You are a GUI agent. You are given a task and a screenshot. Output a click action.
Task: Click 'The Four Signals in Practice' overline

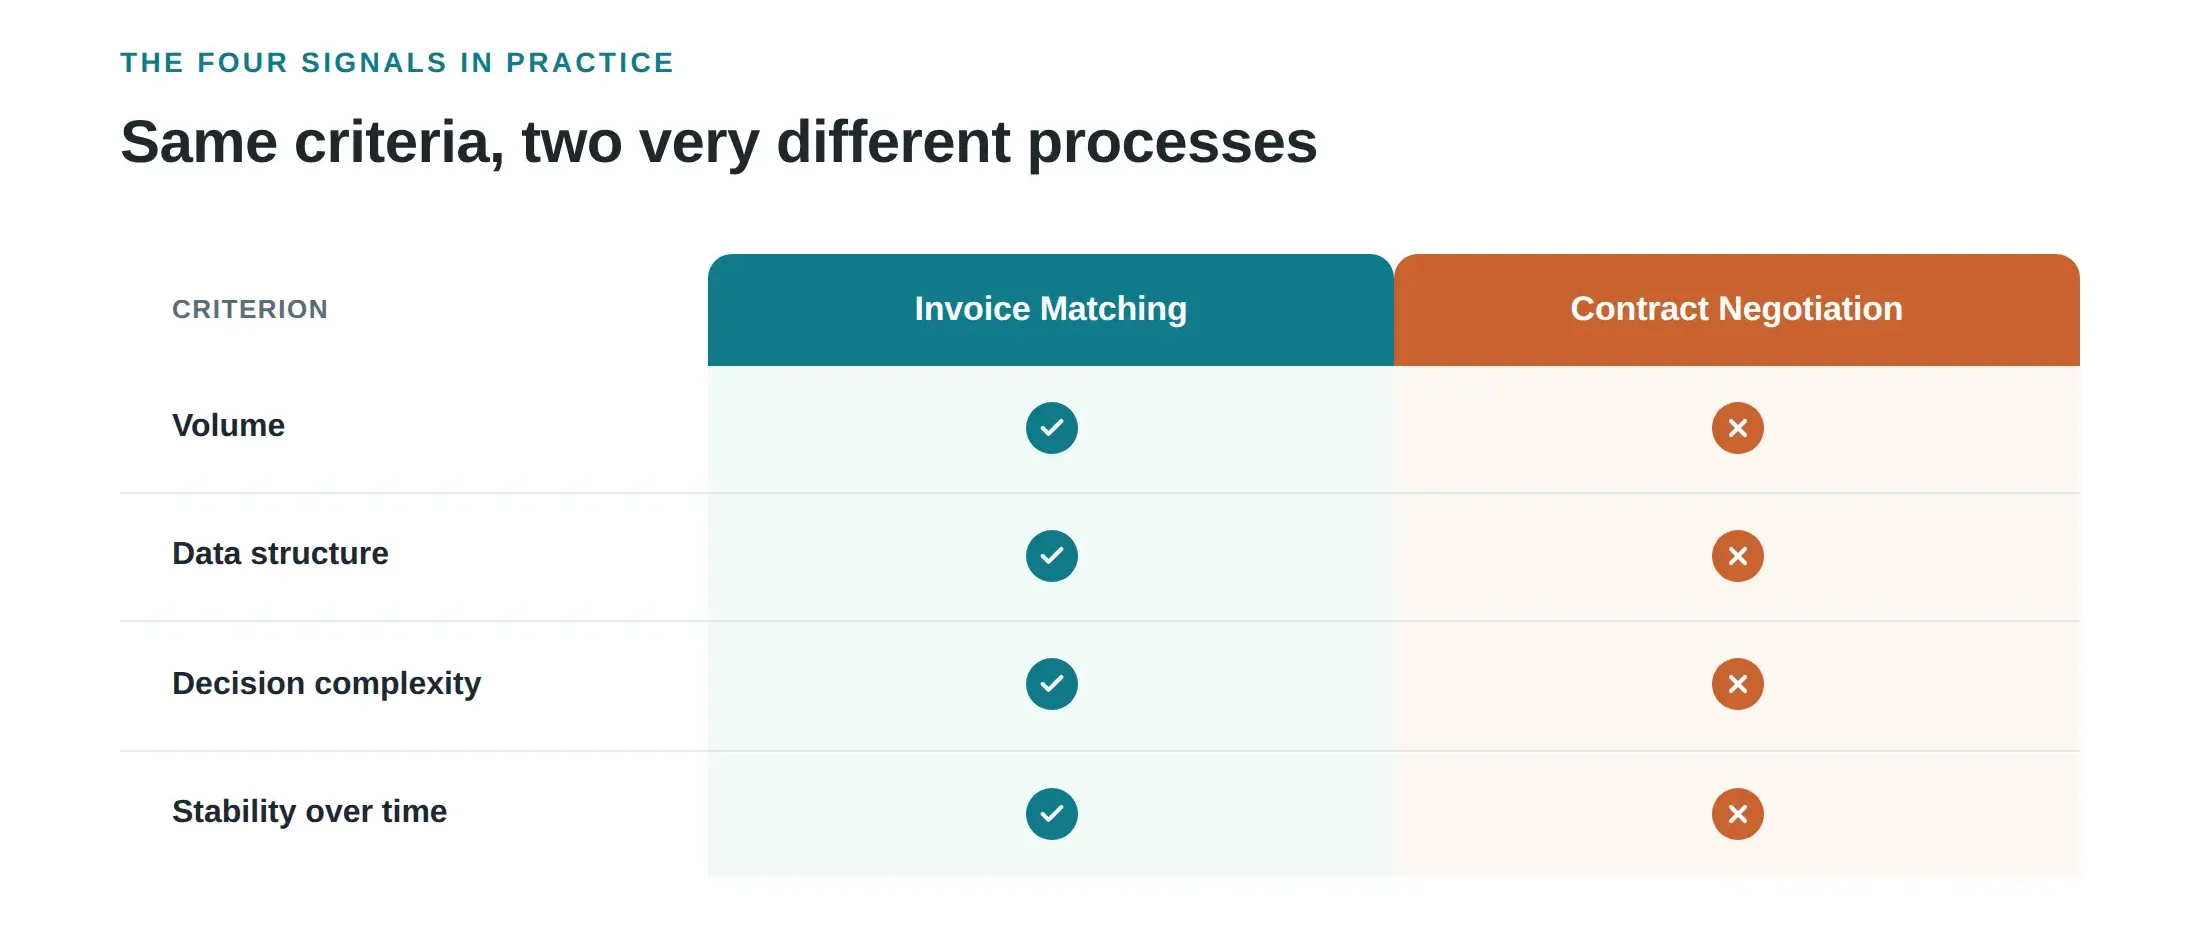coord(397,63)
